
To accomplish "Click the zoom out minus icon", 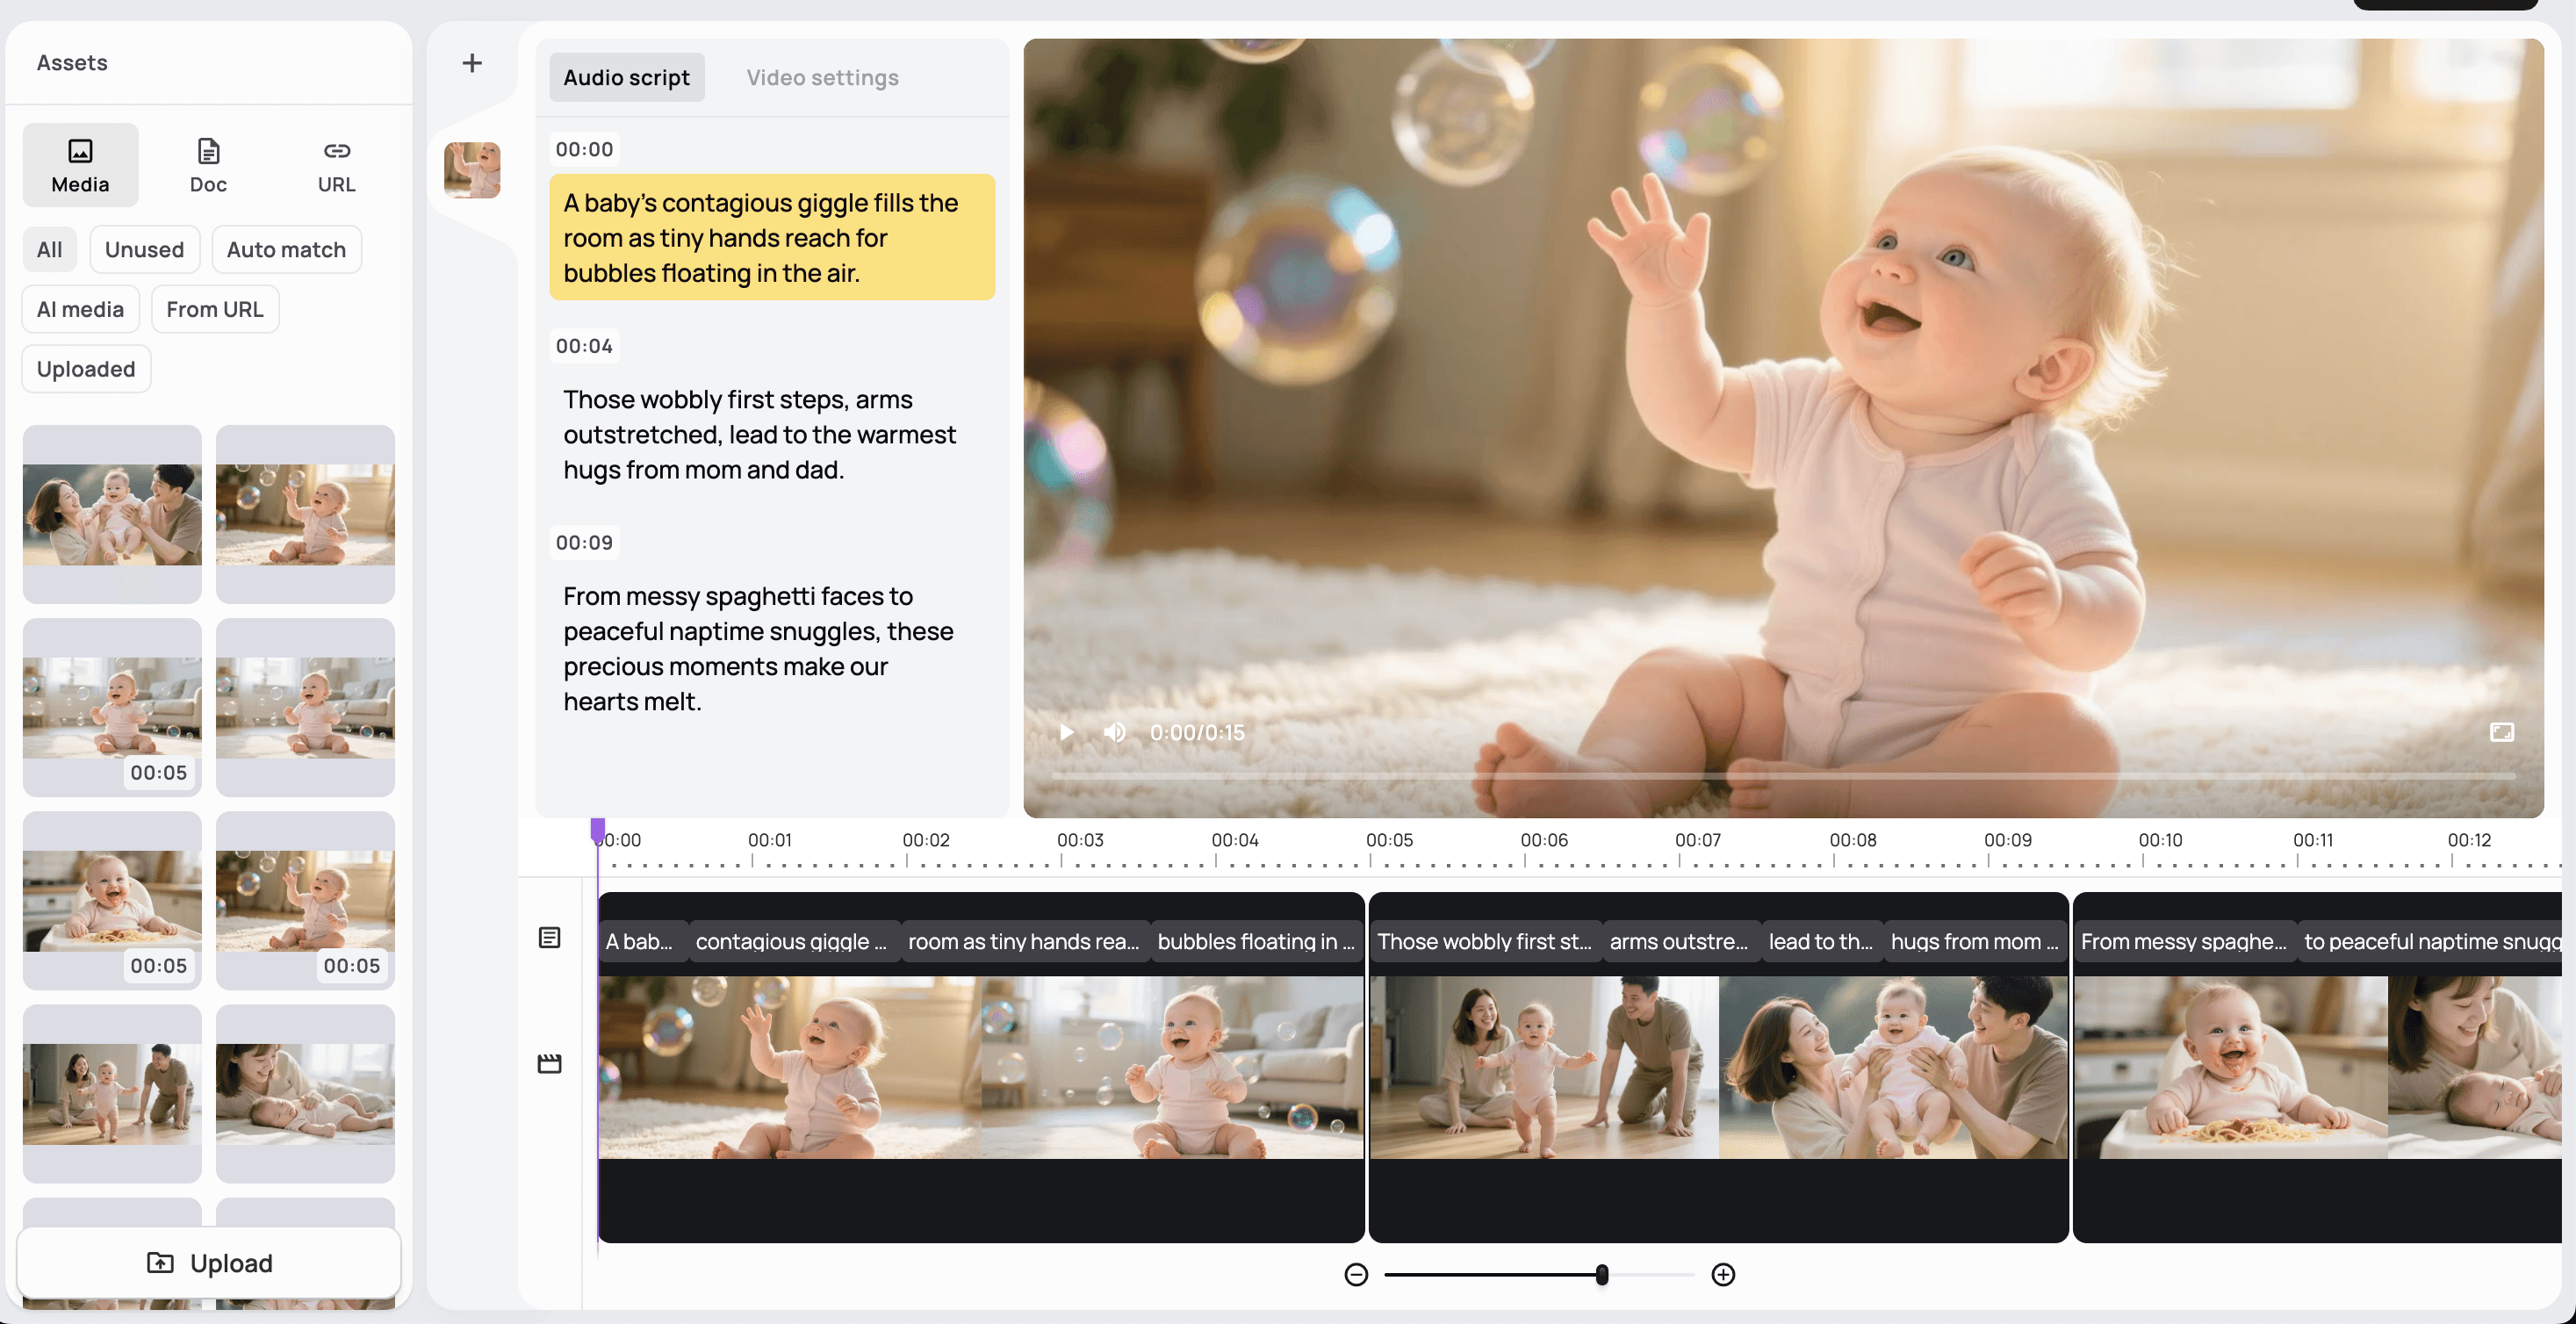I will click(1356, 1274).
